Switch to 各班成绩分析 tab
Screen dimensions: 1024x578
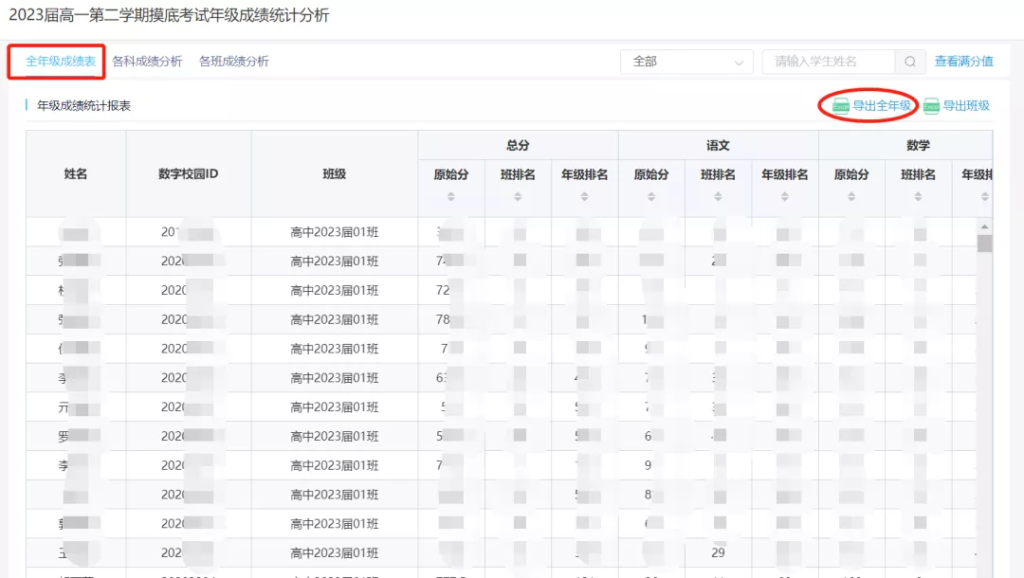point(234,61)
